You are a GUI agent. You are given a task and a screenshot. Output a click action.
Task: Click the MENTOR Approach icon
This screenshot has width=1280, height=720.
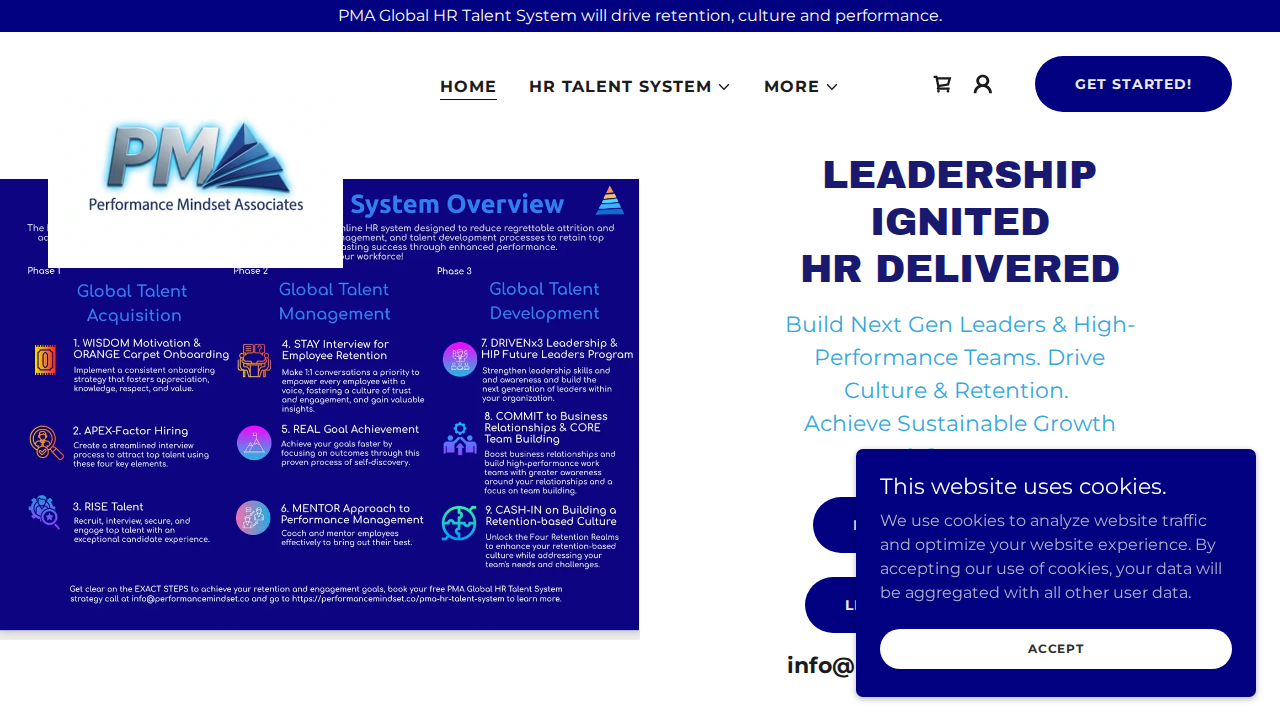point(253,518)
